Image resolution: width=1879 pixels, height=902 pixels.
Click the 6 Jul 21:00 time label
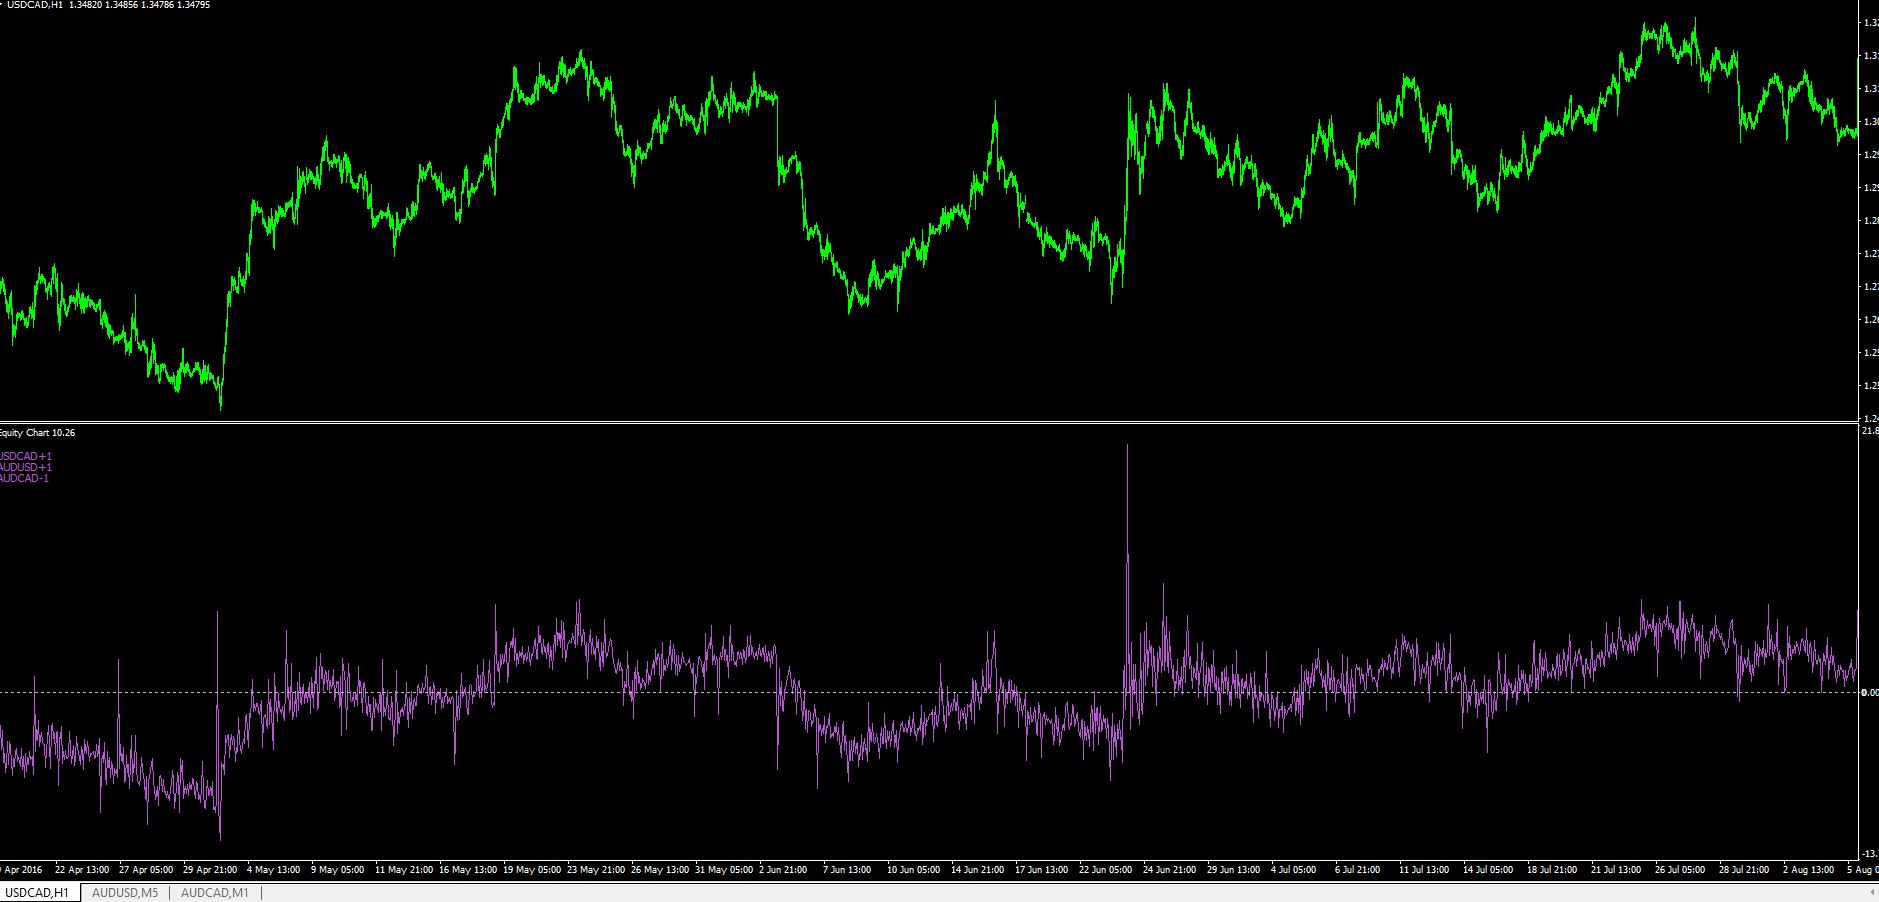tap(1358, 869)
